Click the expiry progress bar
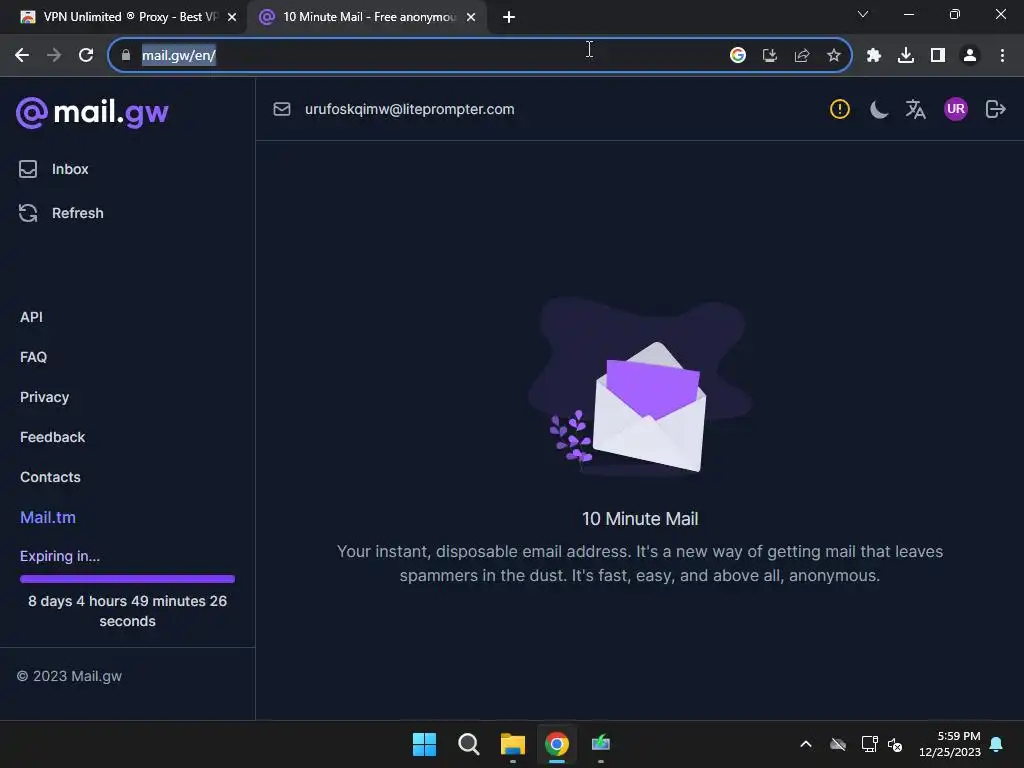The image size is (1024, 768). click(127, 579)
